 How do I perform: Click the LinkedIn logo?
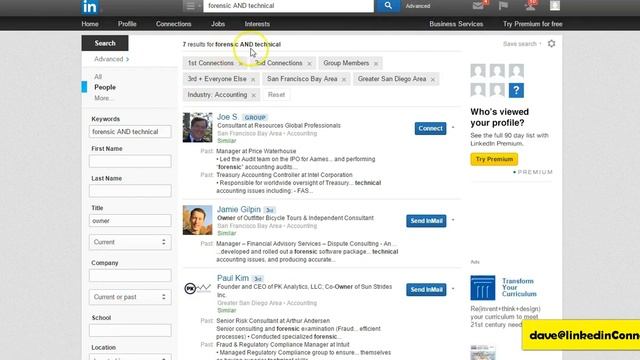coord(89,7)
